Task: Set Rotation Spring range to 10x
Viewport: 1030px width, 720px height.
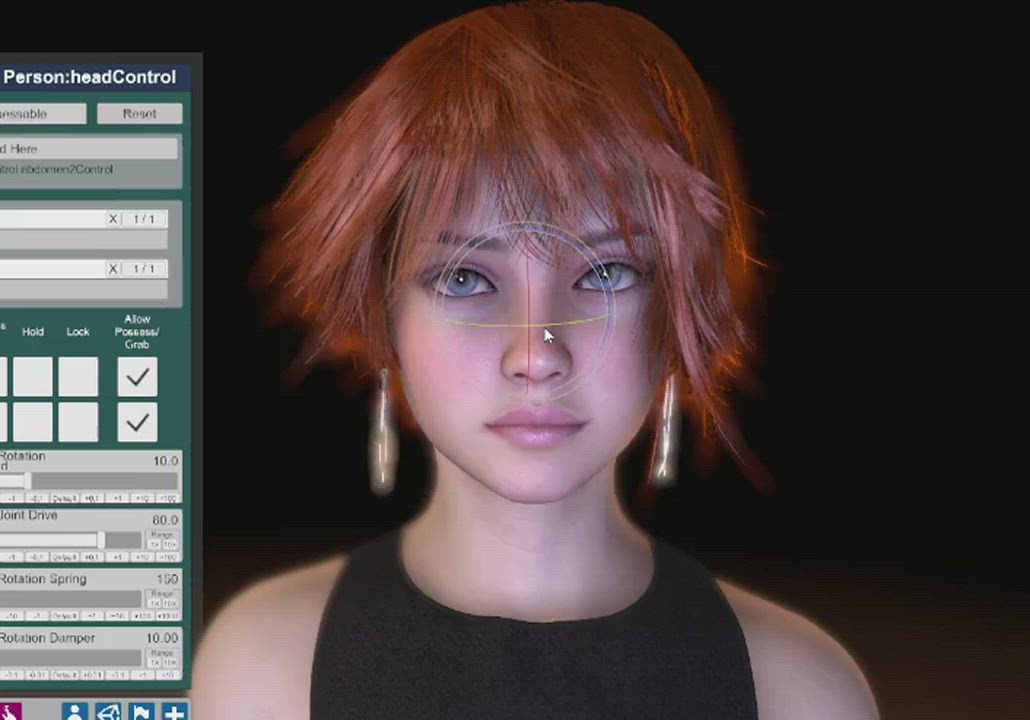Action: coord(169,603)
